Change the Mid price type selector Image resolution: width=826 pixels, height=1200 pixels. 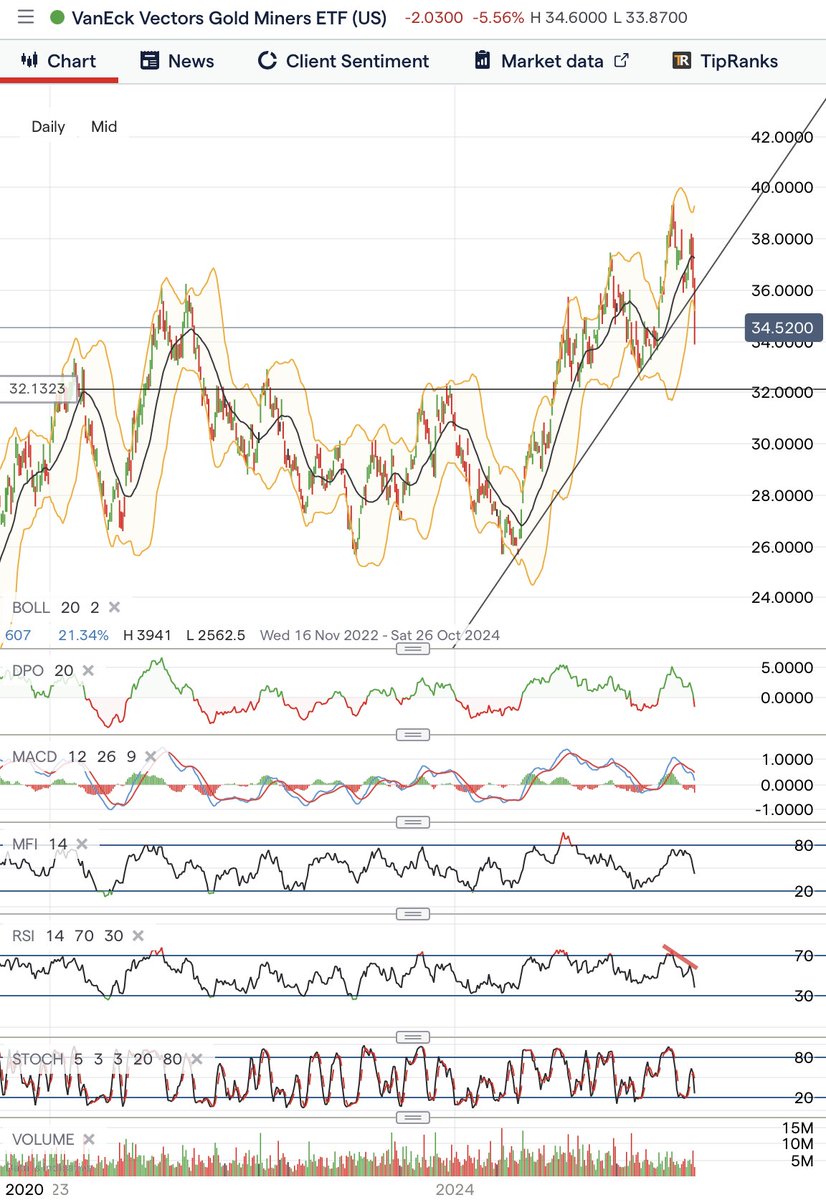click(x=104, y=126)
